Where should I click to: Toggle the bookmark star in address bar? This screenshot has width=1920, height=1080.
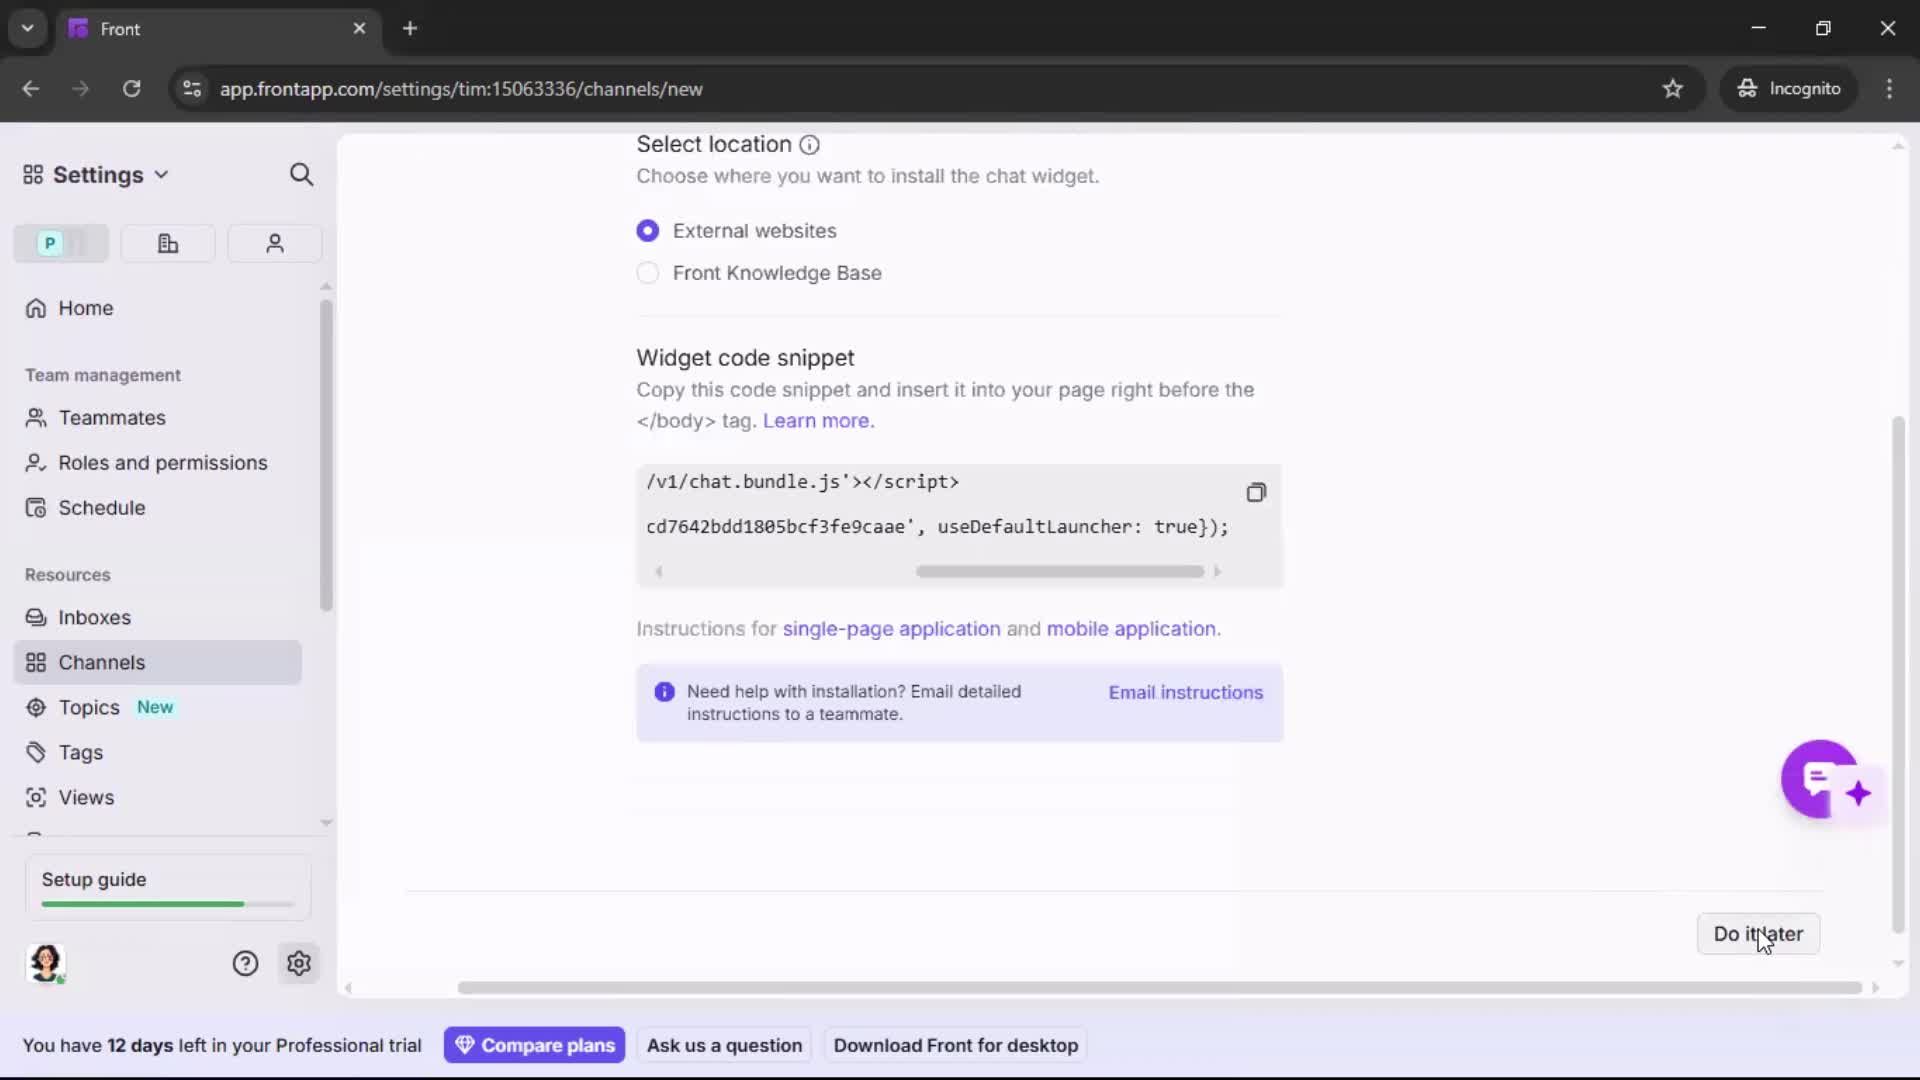(1673, 89)
